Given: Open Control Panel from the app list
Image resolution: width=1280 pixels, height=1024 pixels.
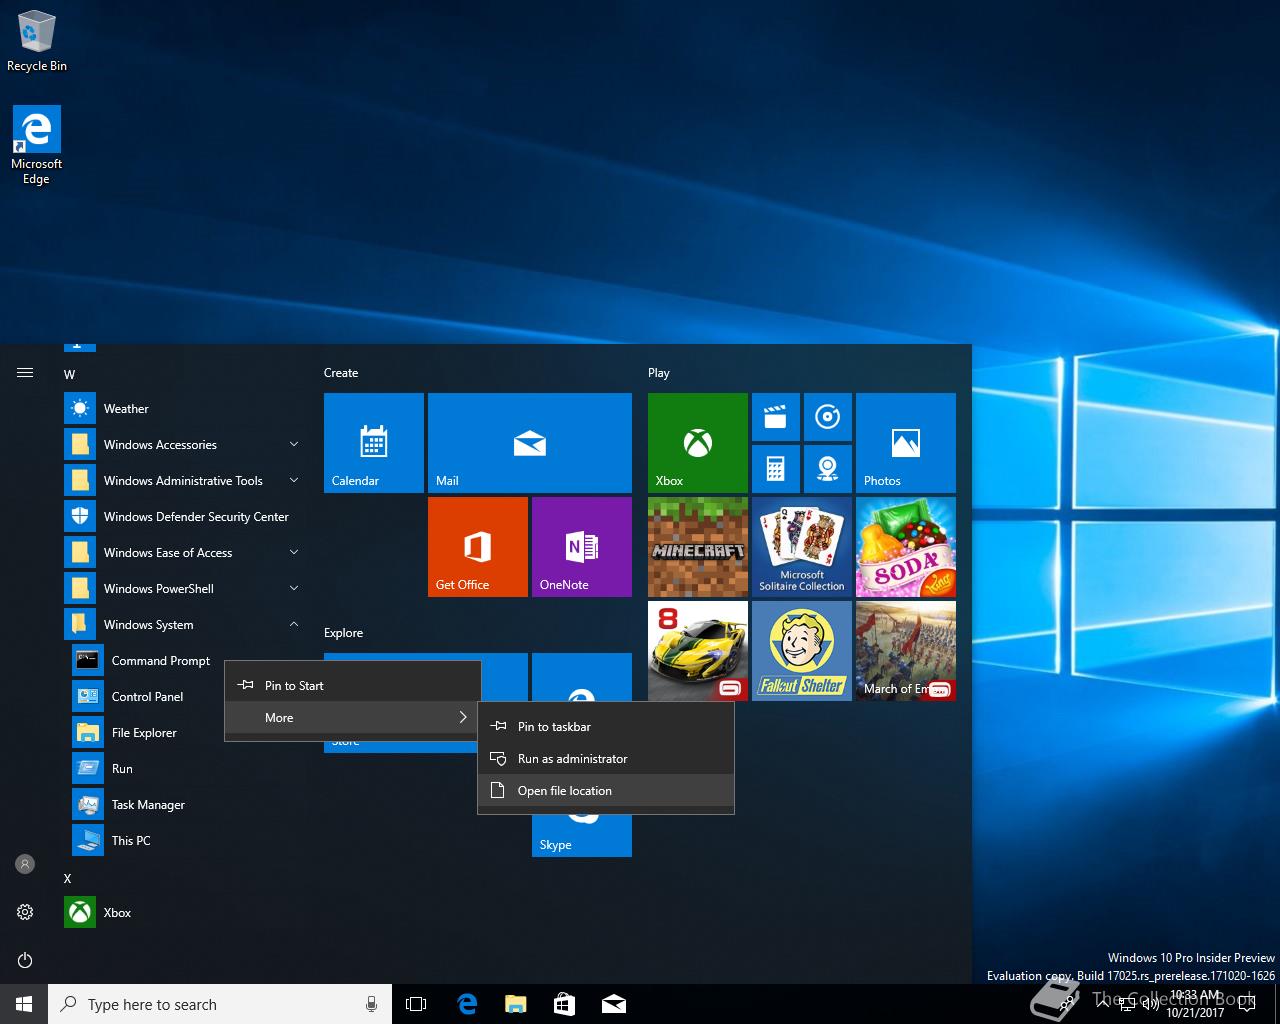Looking at the screenshot, I should 147,697.
